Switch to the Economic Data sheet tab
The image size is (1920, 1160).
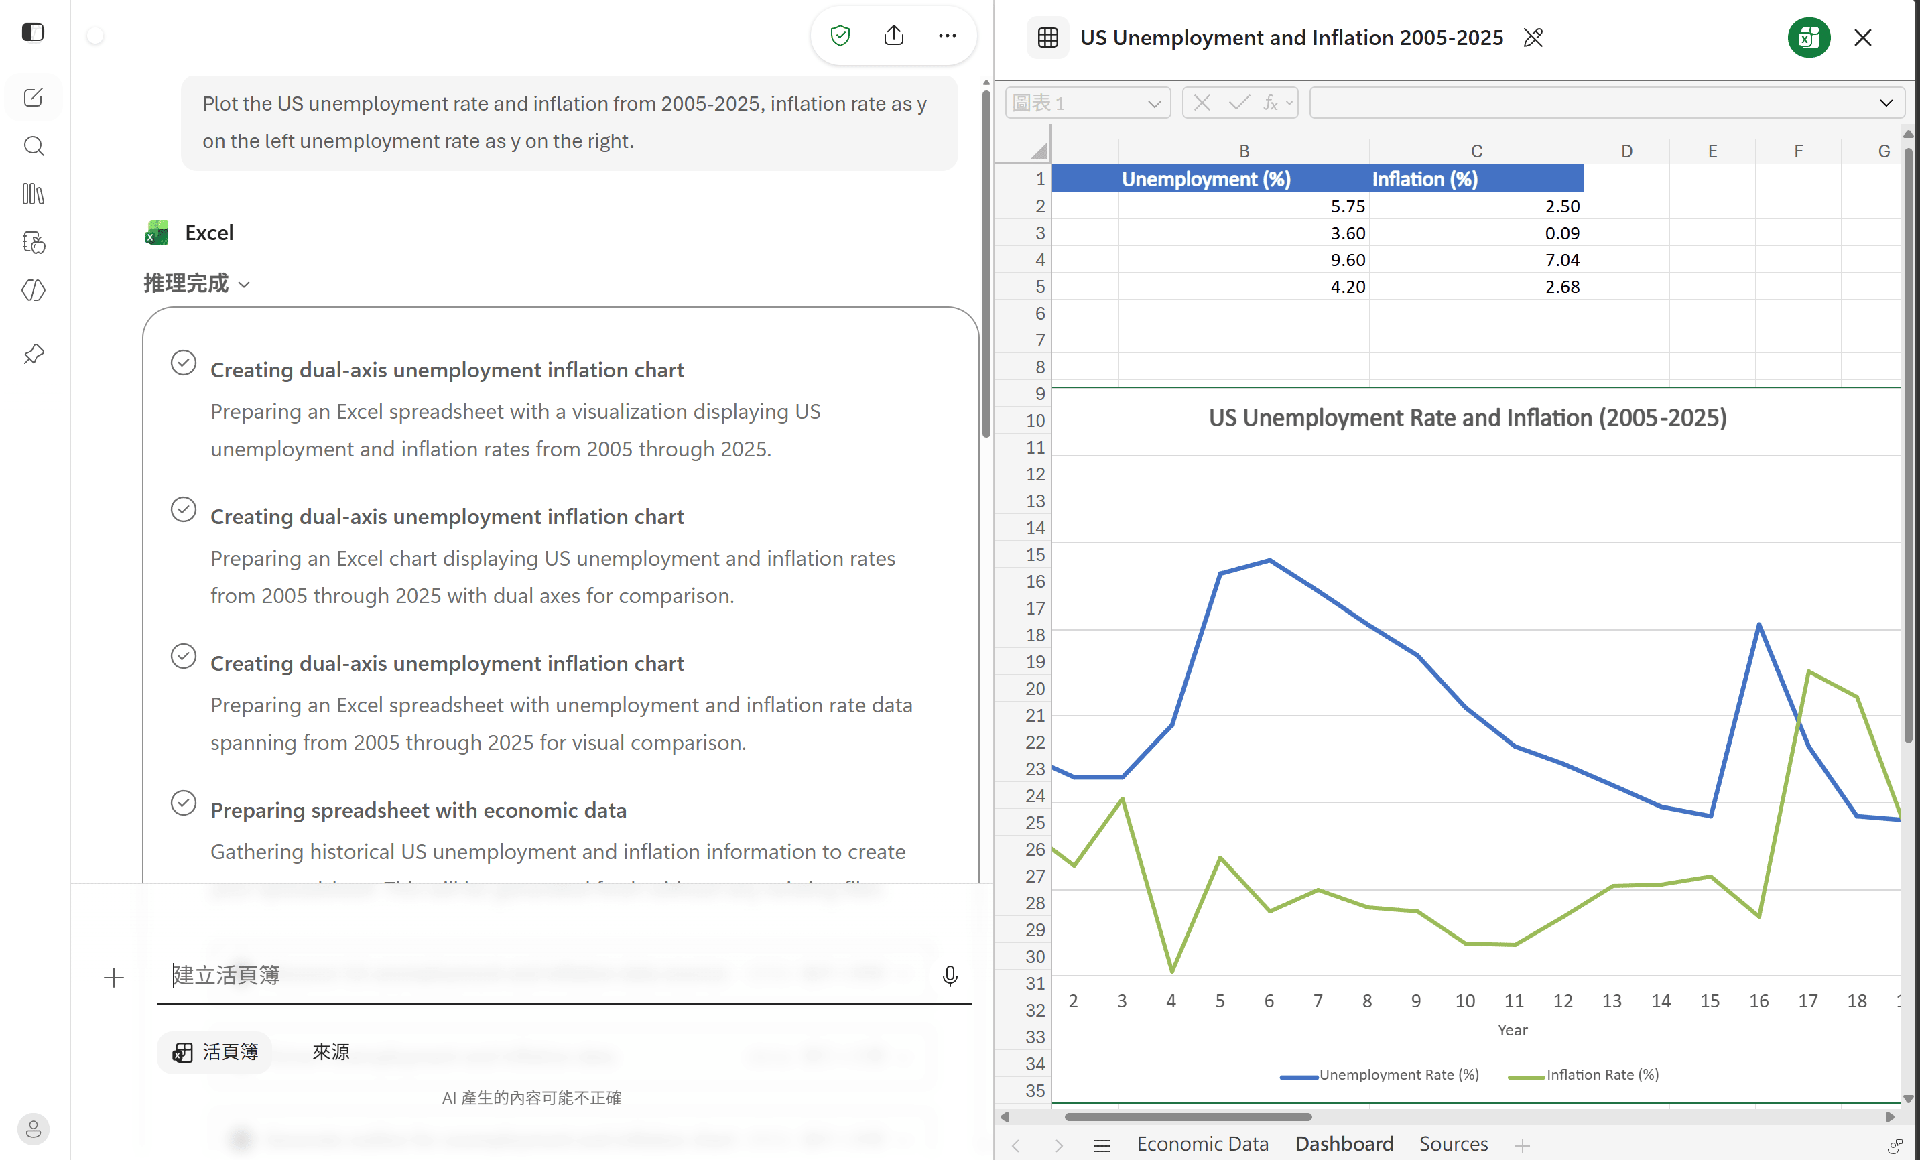[1202, 1144]
